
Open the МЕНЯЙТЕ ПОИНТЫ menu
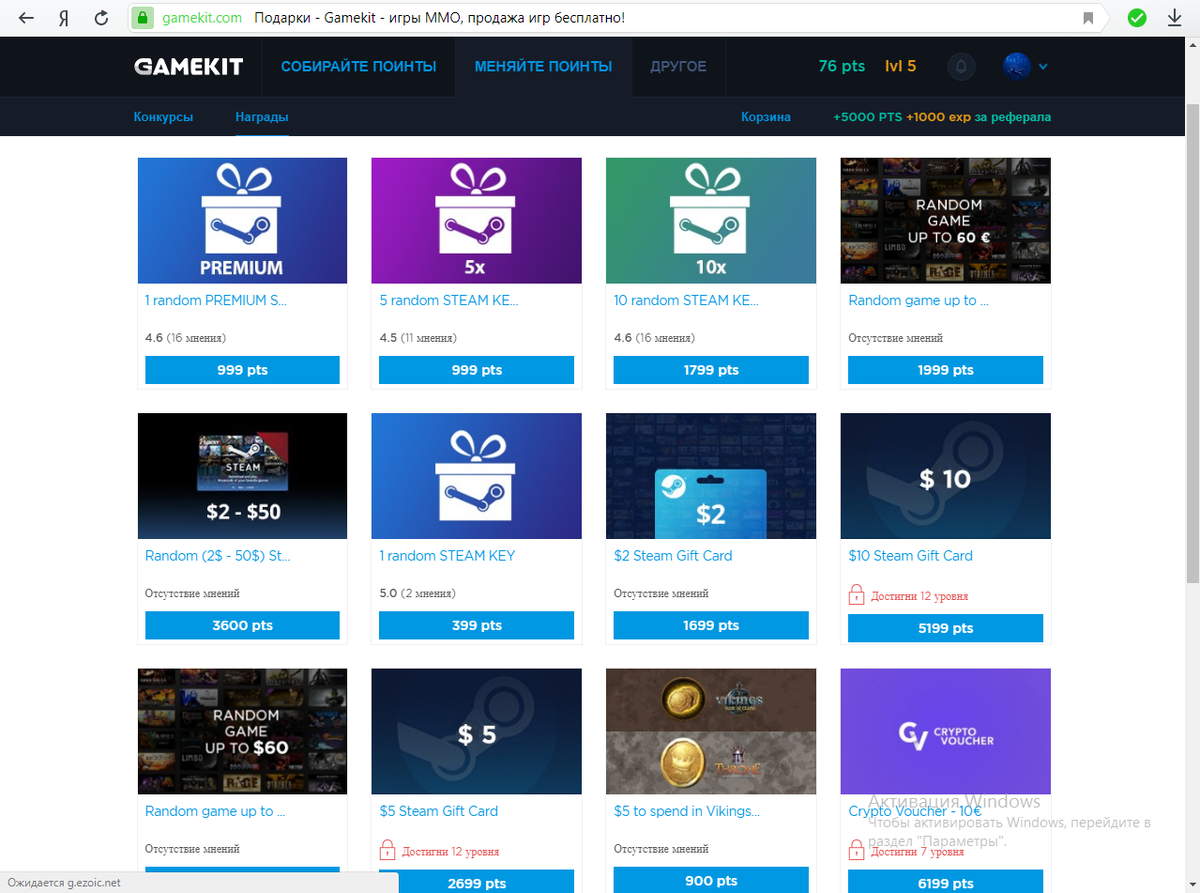point(543,67)
